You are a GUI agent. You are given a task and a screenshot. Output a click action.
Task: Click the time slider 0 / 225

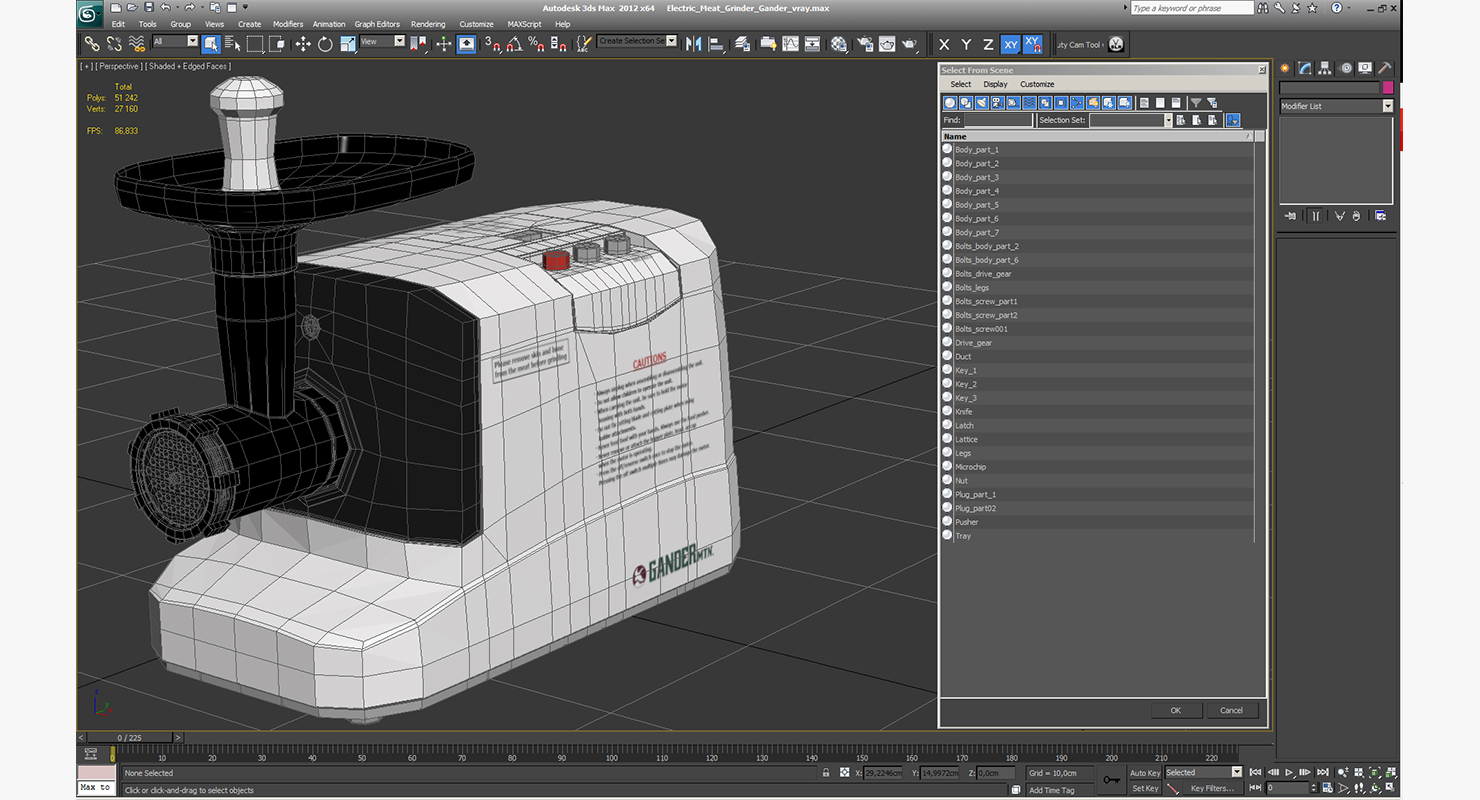130,738
